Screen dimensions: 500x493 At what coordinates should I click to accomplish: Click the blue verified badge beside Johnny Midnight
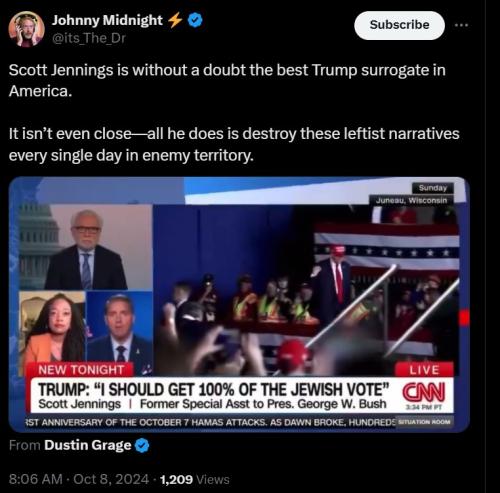(195, 20)
